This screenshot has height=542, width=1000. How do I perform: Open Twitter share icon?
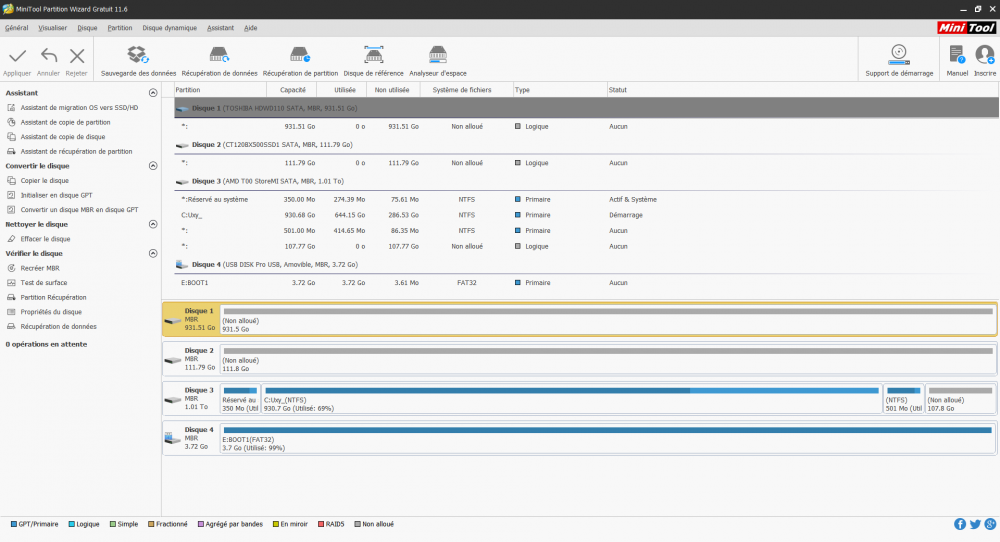tap(975, 524)
